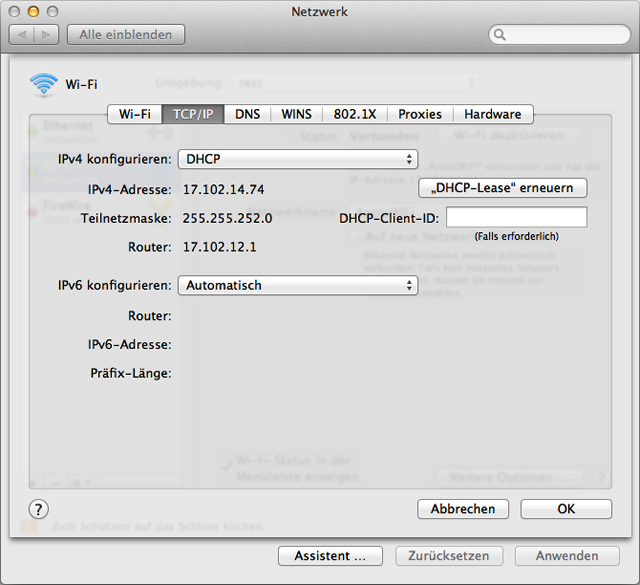Click the Assistent … button

(x=330, y=556)
